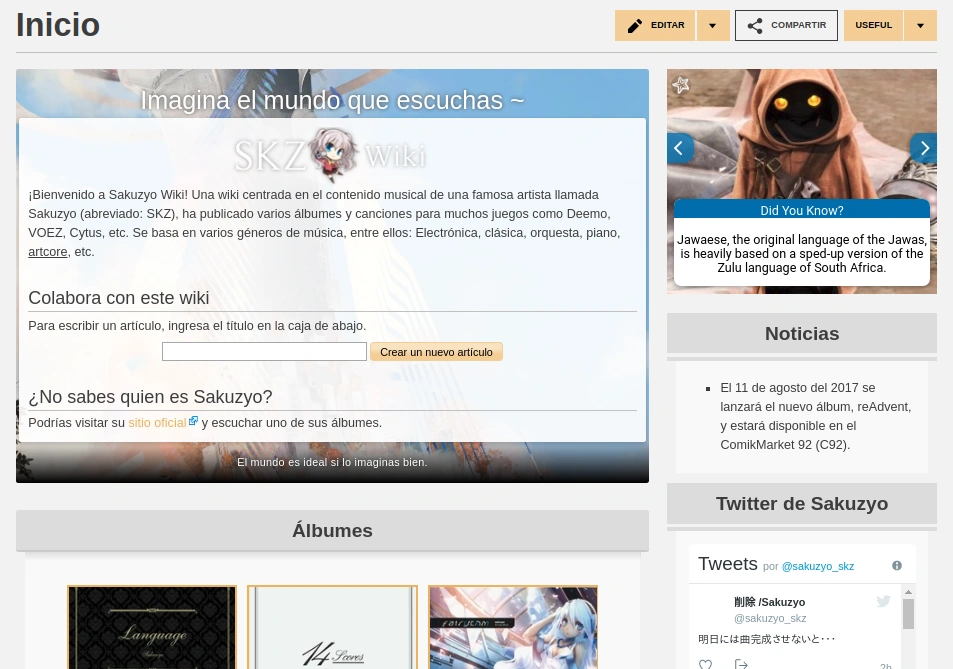Focus the new article title input box
Screen dimensions: 953x669
[x=264, y=351]
